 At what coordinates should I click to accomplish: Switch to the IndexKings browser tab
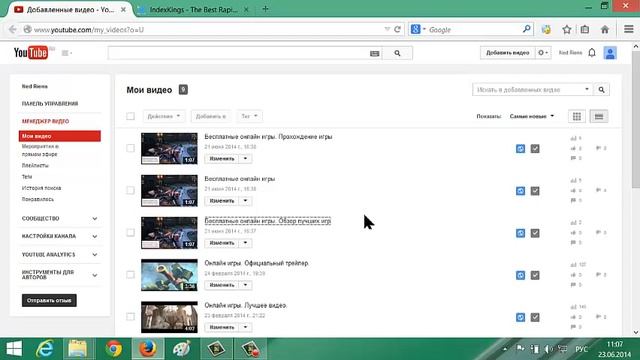[x=193, y=9]
